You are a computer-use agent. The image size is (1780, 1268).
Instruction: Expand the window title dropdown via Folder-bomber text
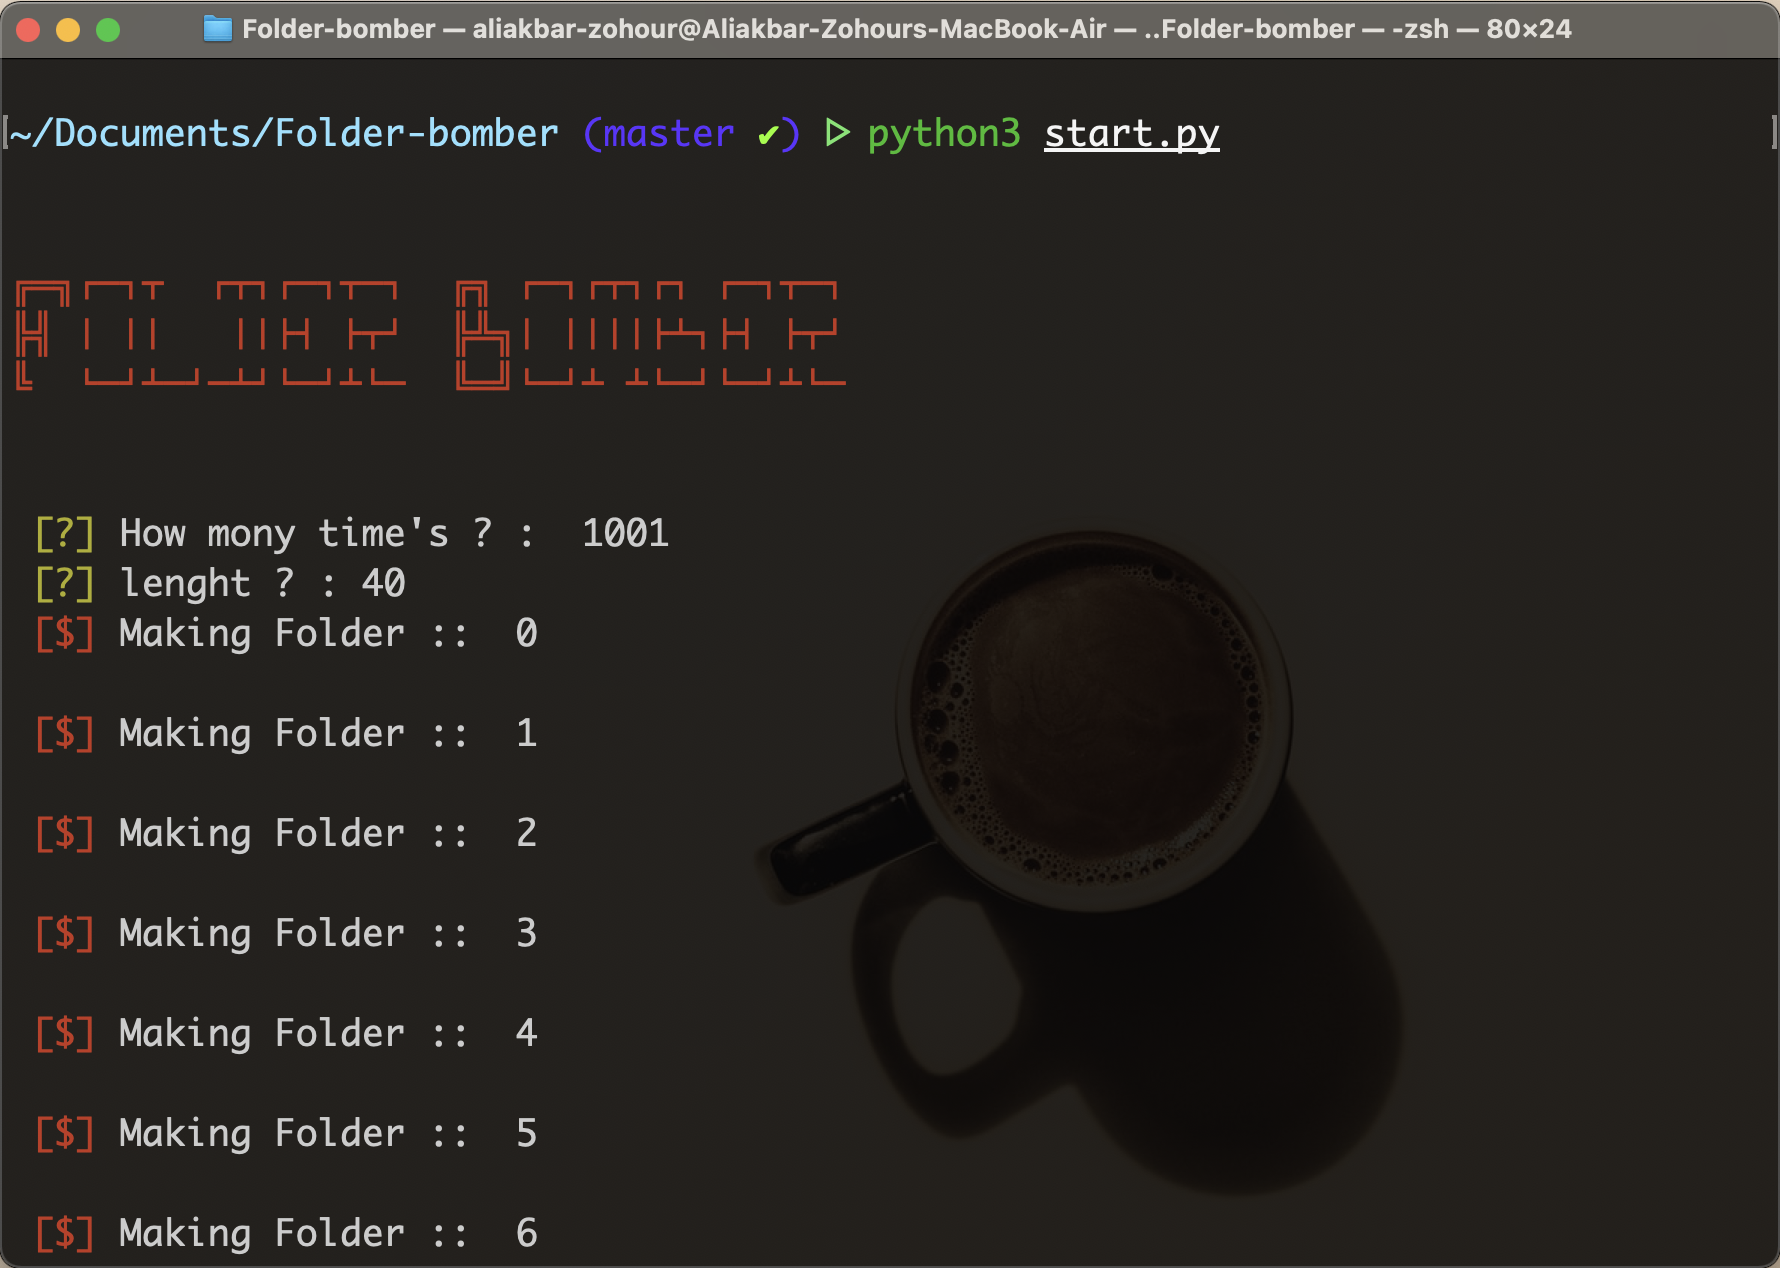(340, 29)
